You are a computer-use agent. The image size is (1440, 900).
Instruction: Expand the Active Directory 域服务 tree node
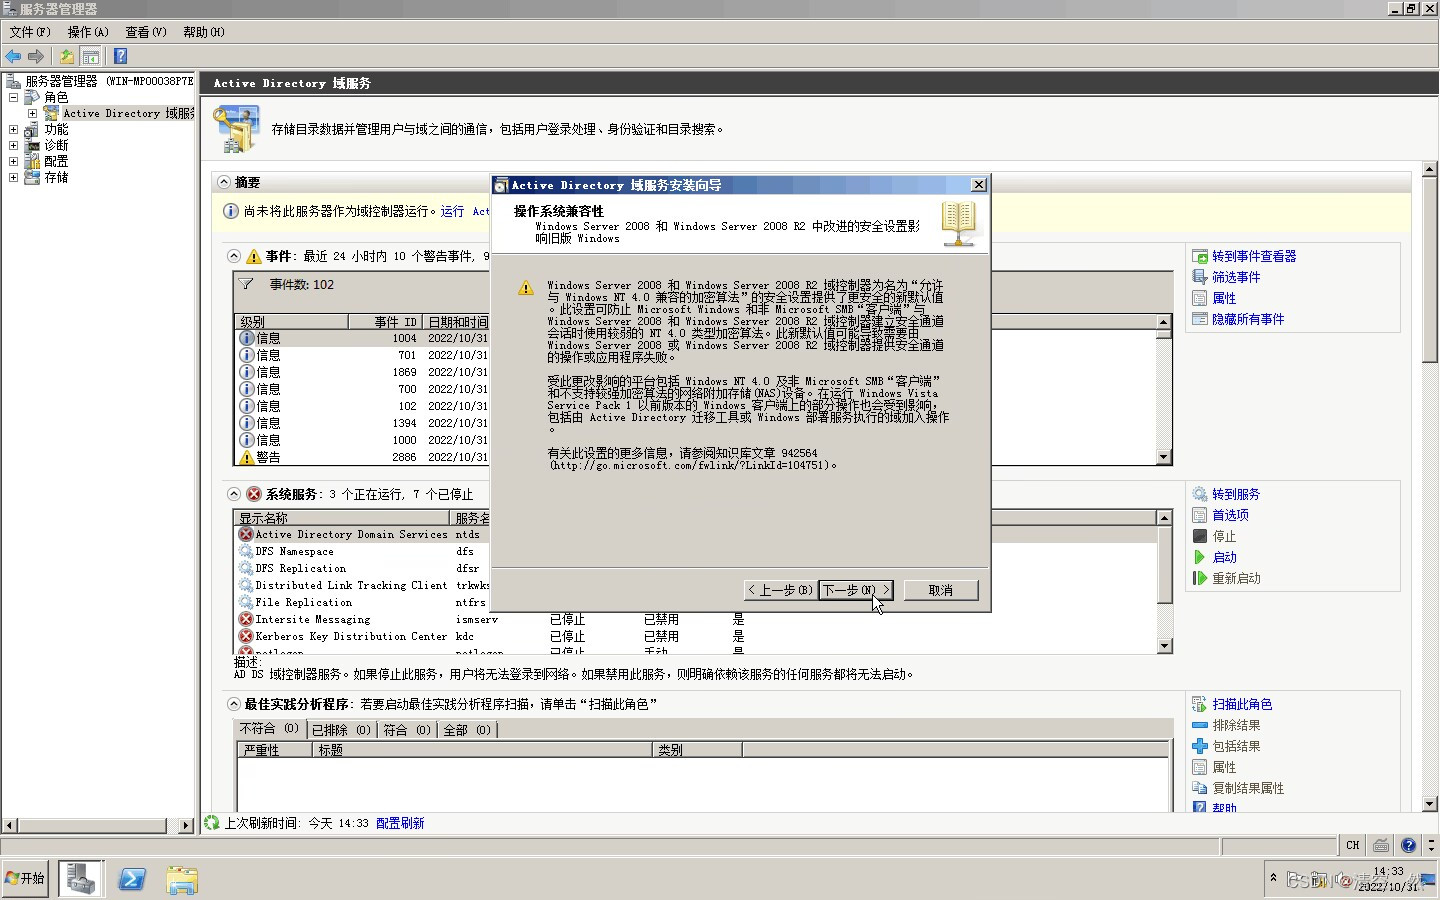32,113
